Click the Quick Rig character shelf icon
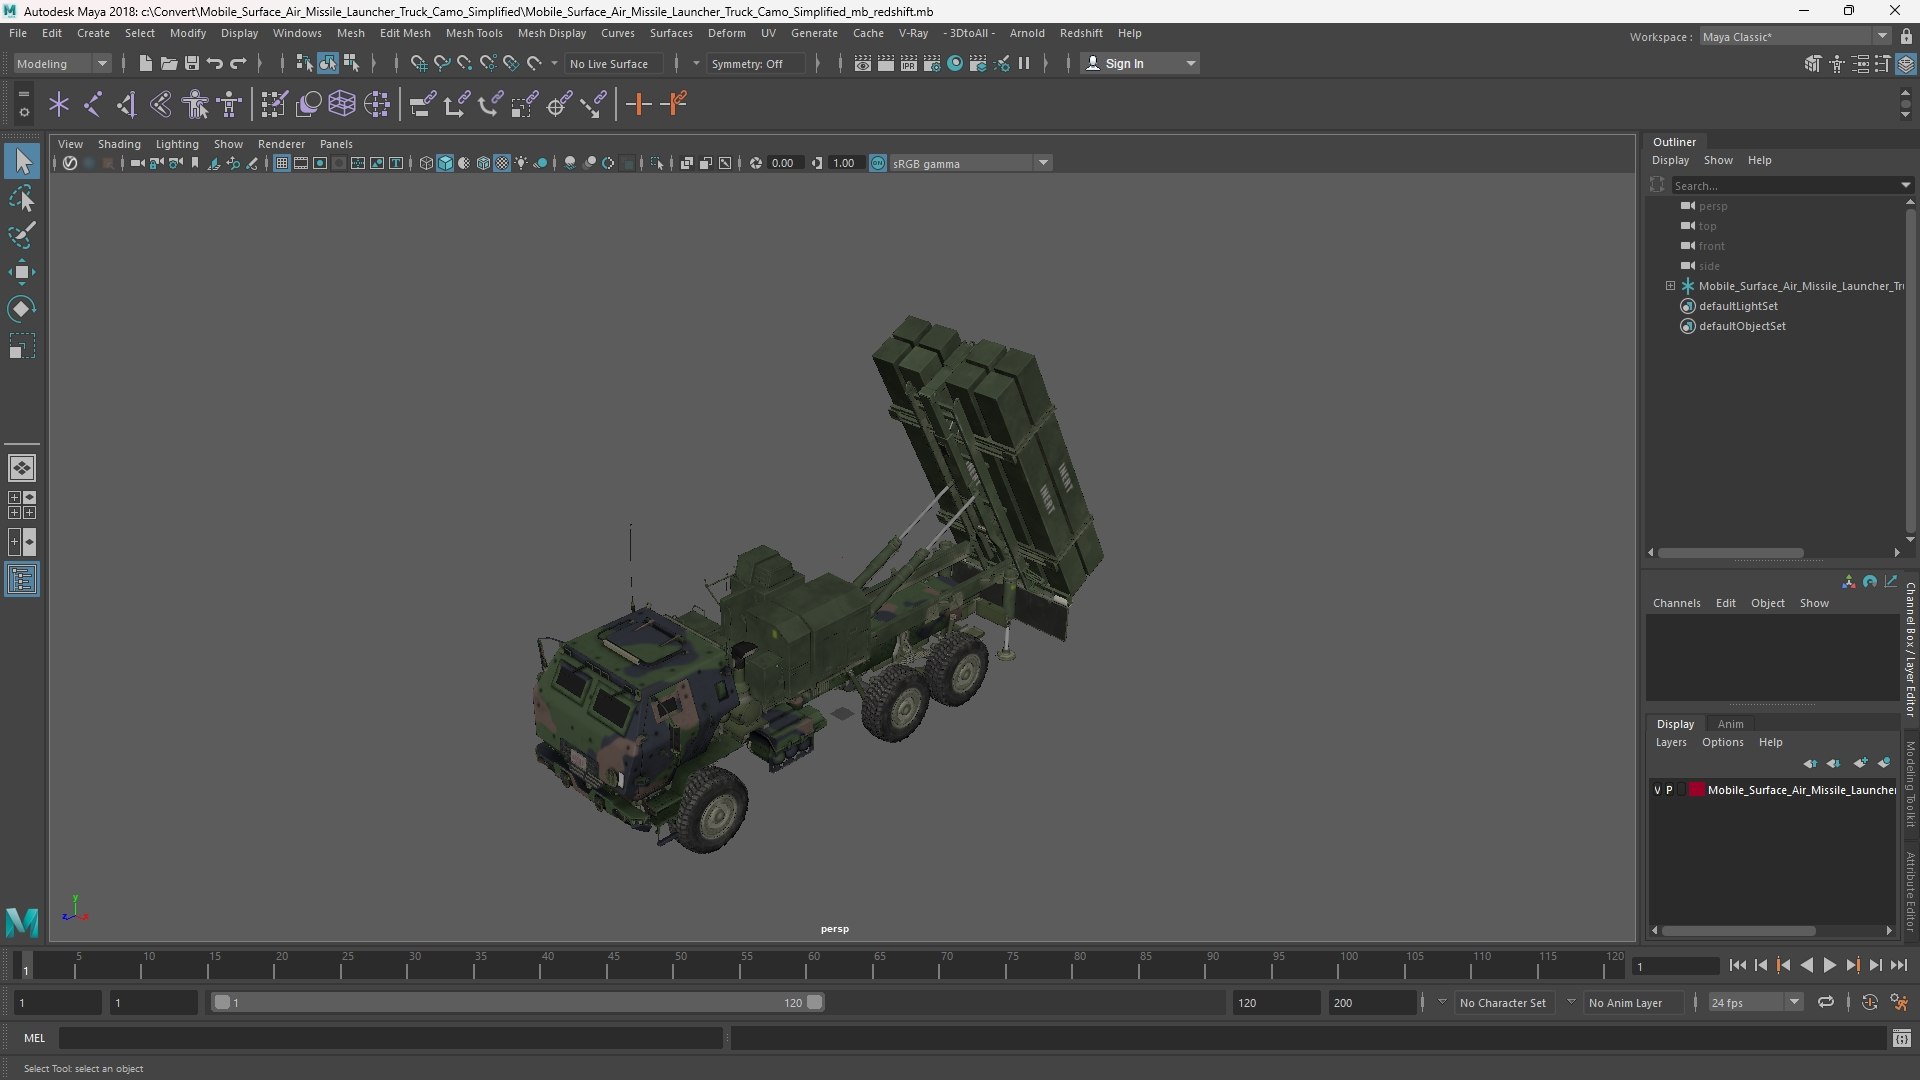1920x1080 pixels. click(195, 104)
